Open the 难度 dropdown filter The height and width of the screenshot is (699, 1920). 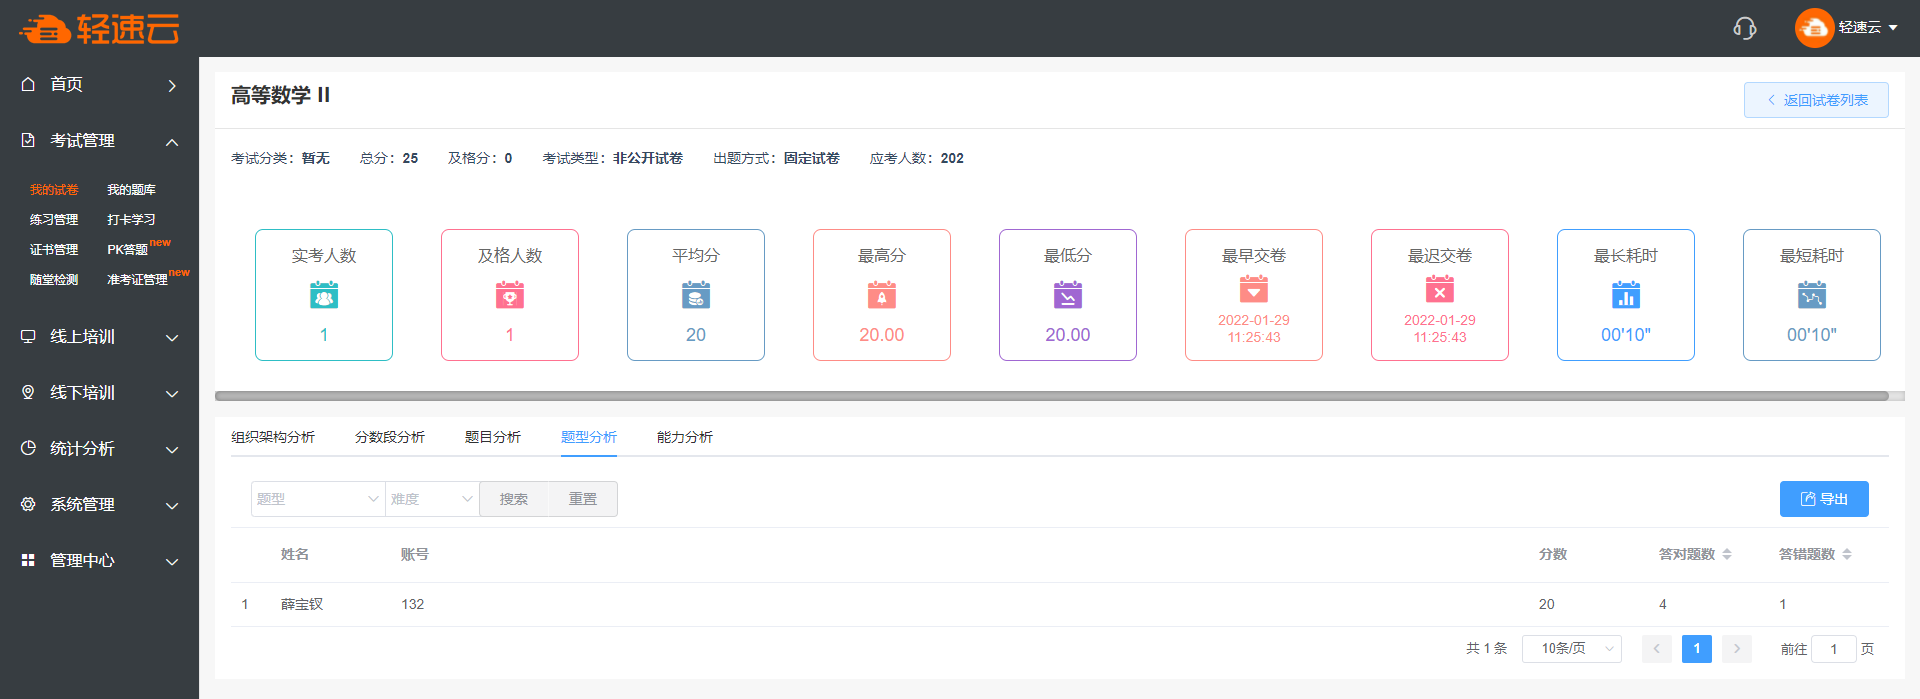pos(431,499)
